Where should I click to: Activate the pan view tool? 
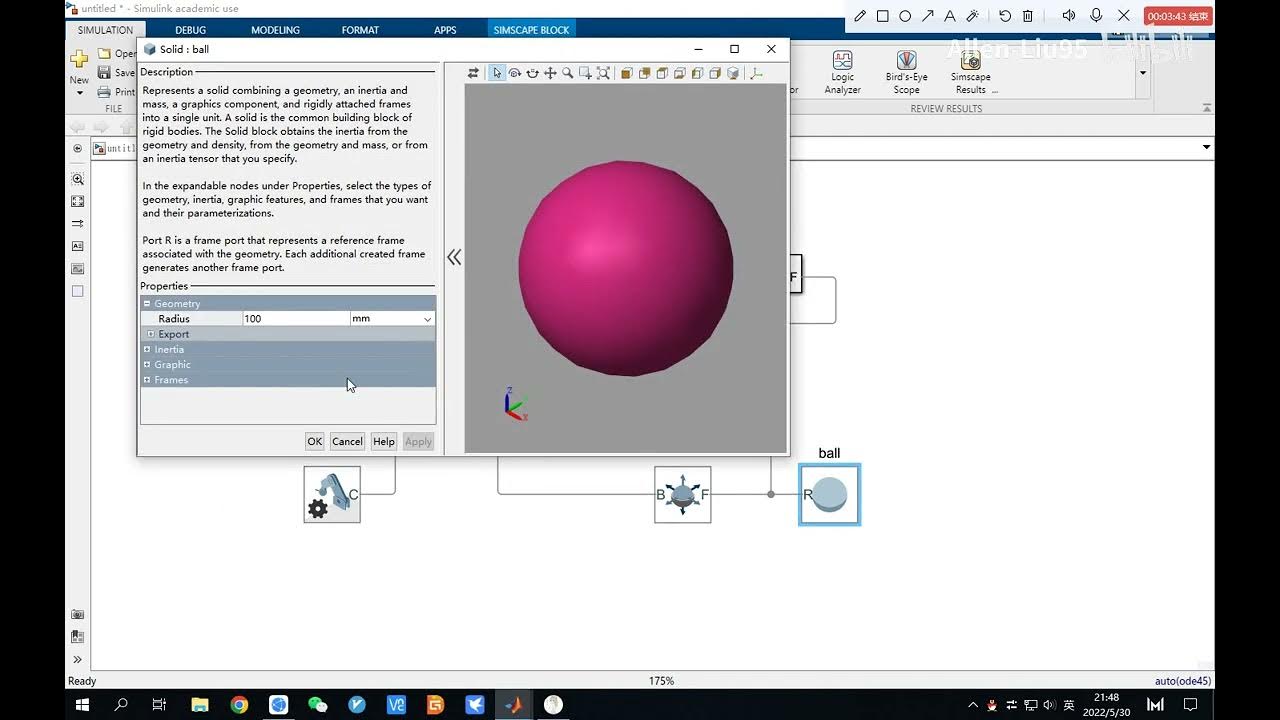click(550, 73)
